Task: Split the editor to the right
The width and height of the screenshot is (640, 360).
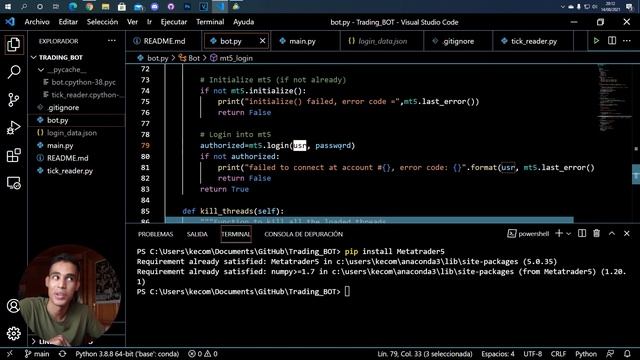Action: tap(612, 41)
